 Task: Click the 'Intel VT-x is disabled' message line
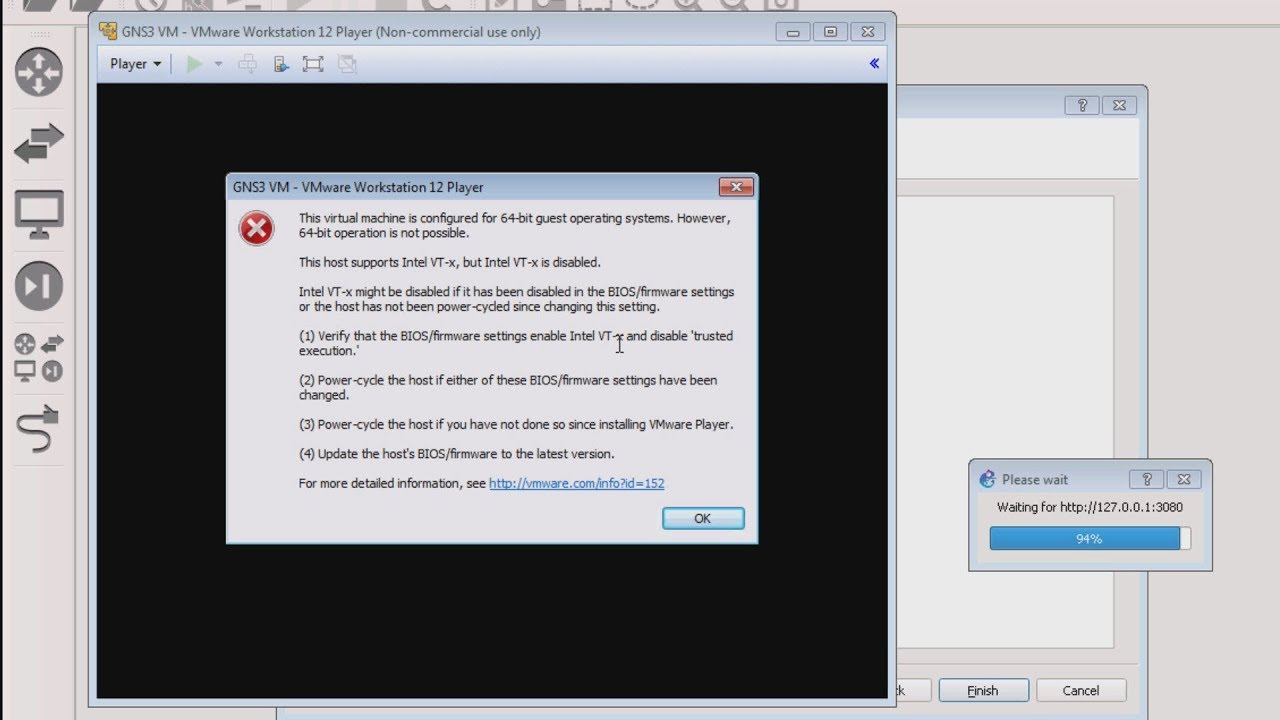[x=449, y=262]
